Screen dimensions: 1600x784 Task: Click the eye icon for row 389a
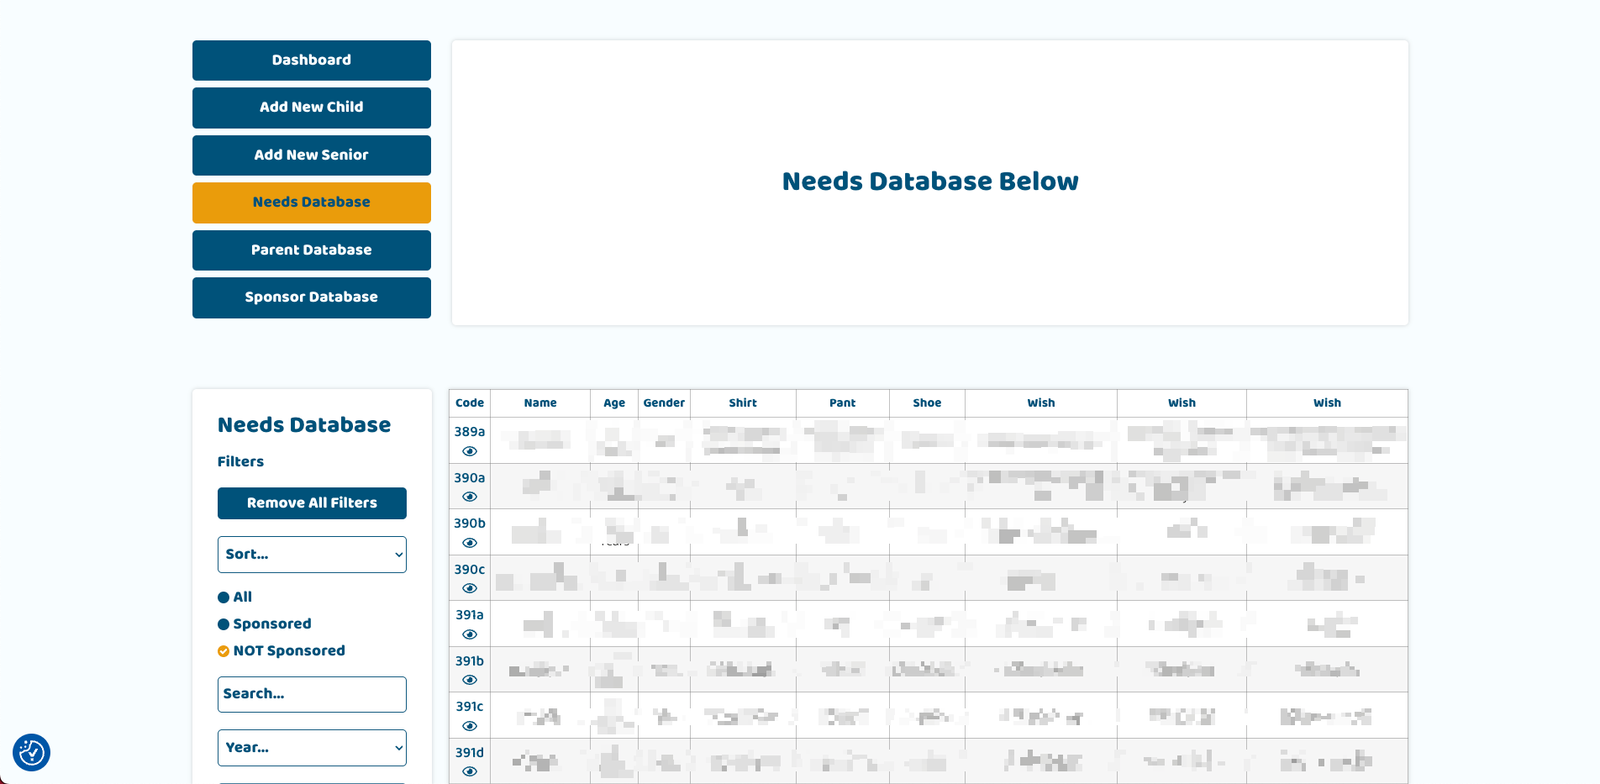(469, 451)
